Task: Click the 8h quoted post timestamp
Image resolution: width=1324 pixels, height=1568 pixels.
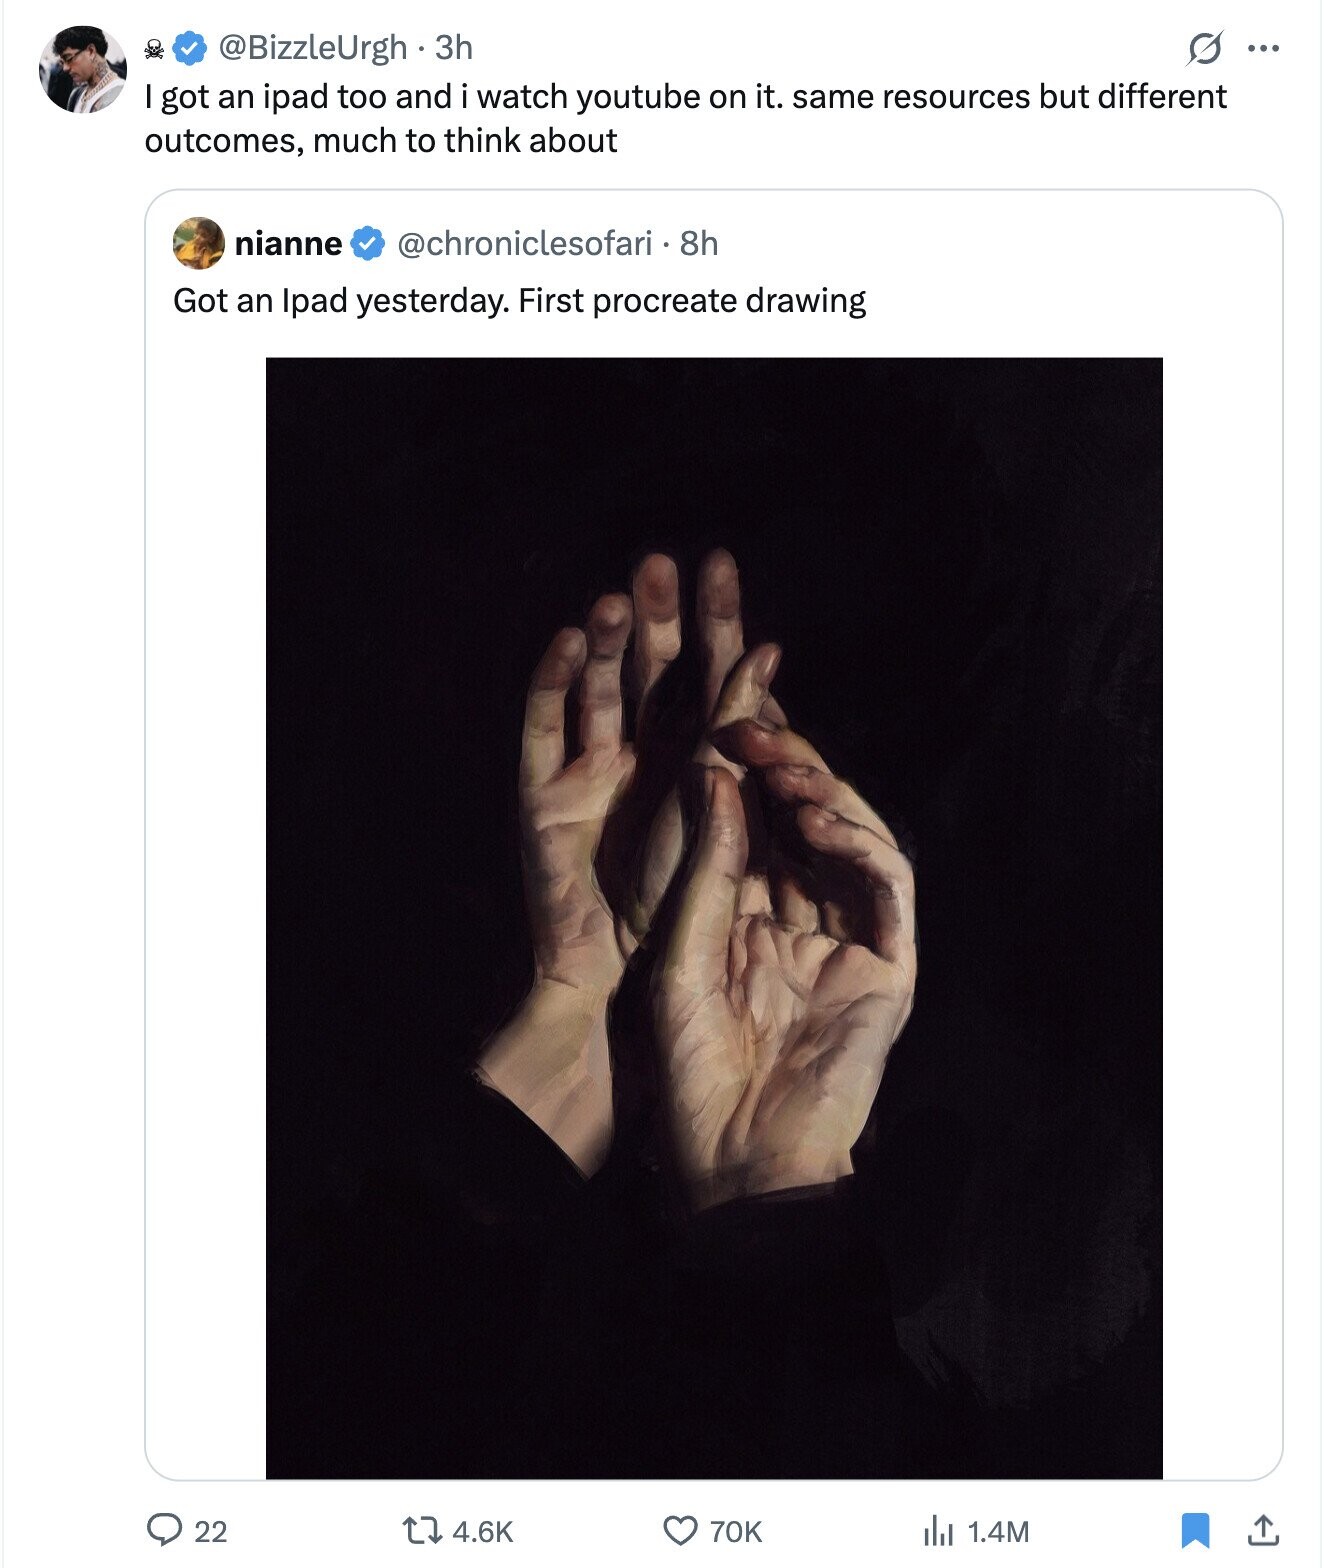Action: coord(699,243)
